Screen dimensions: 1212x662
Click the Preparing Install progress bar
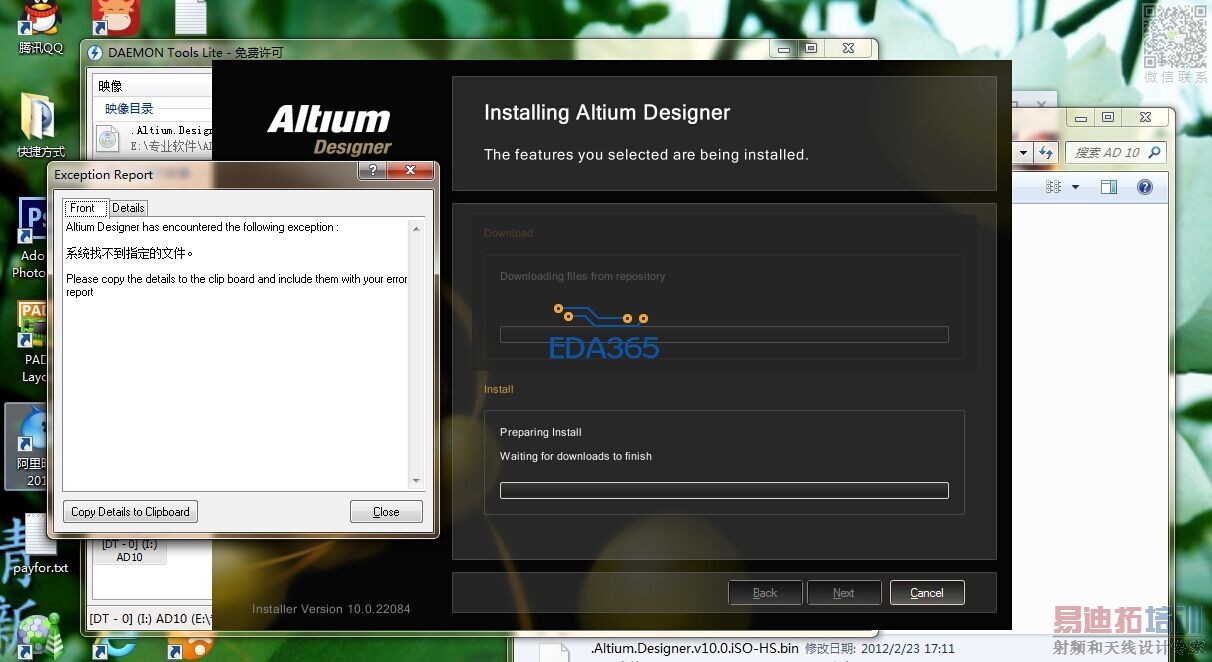click(724, 491)
